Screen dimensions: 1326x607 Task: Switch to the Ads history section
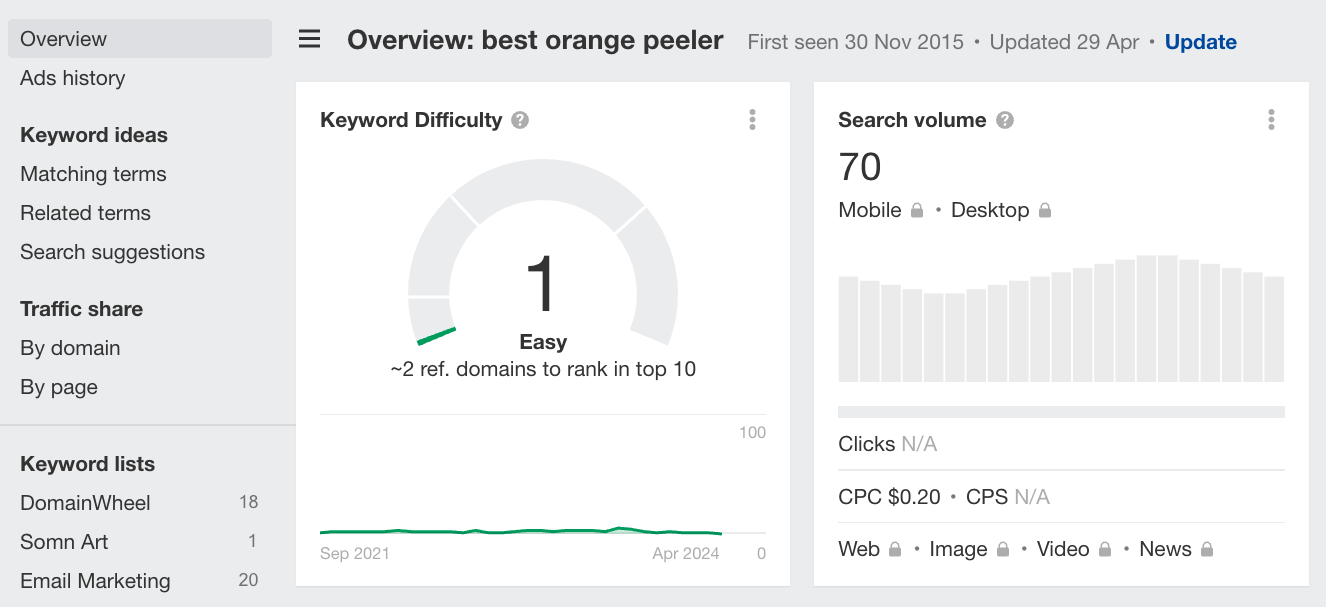(72, 78)
